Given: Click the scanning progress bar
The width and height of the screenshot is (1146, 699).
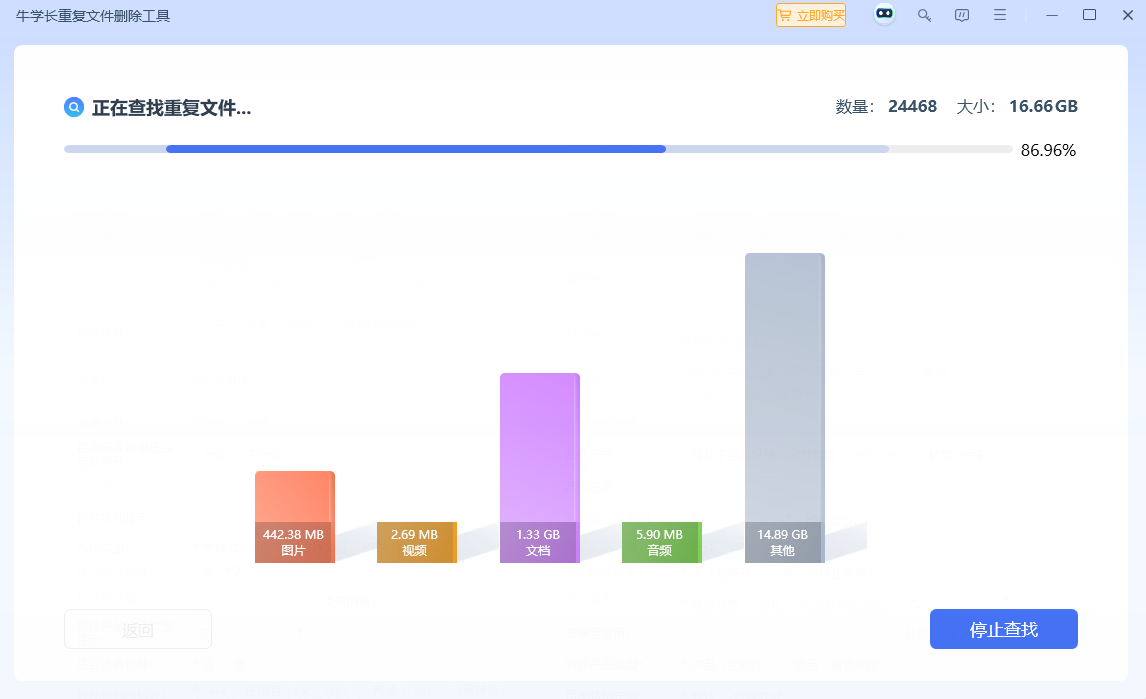Looking at the screenshot, I should click(x=538, y=149).
